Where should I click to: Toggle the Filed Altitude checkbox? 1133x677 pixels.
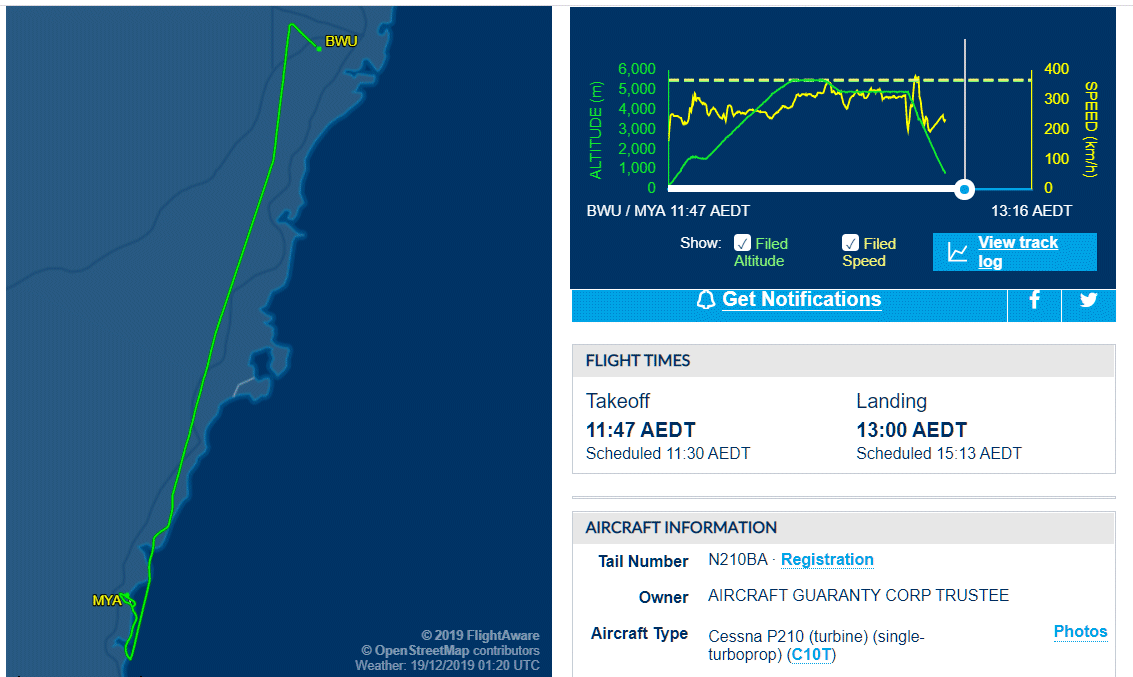click(x=742, y=243)
